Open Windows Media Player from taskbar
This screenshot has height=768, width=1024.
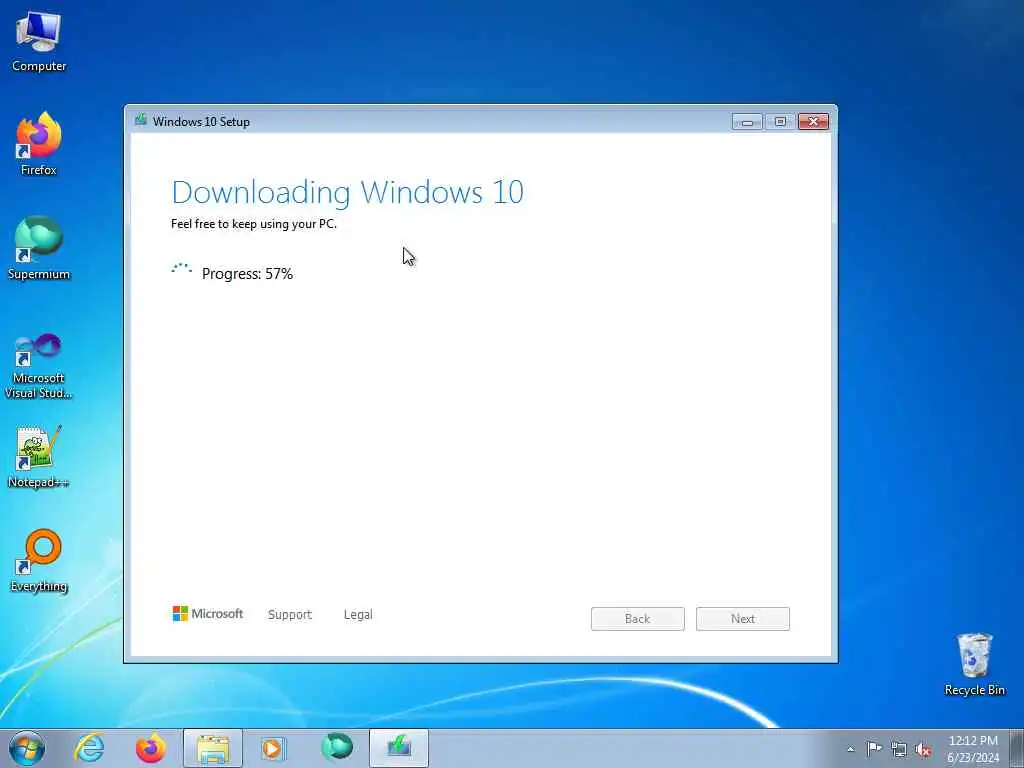click(x=274, y=748)
